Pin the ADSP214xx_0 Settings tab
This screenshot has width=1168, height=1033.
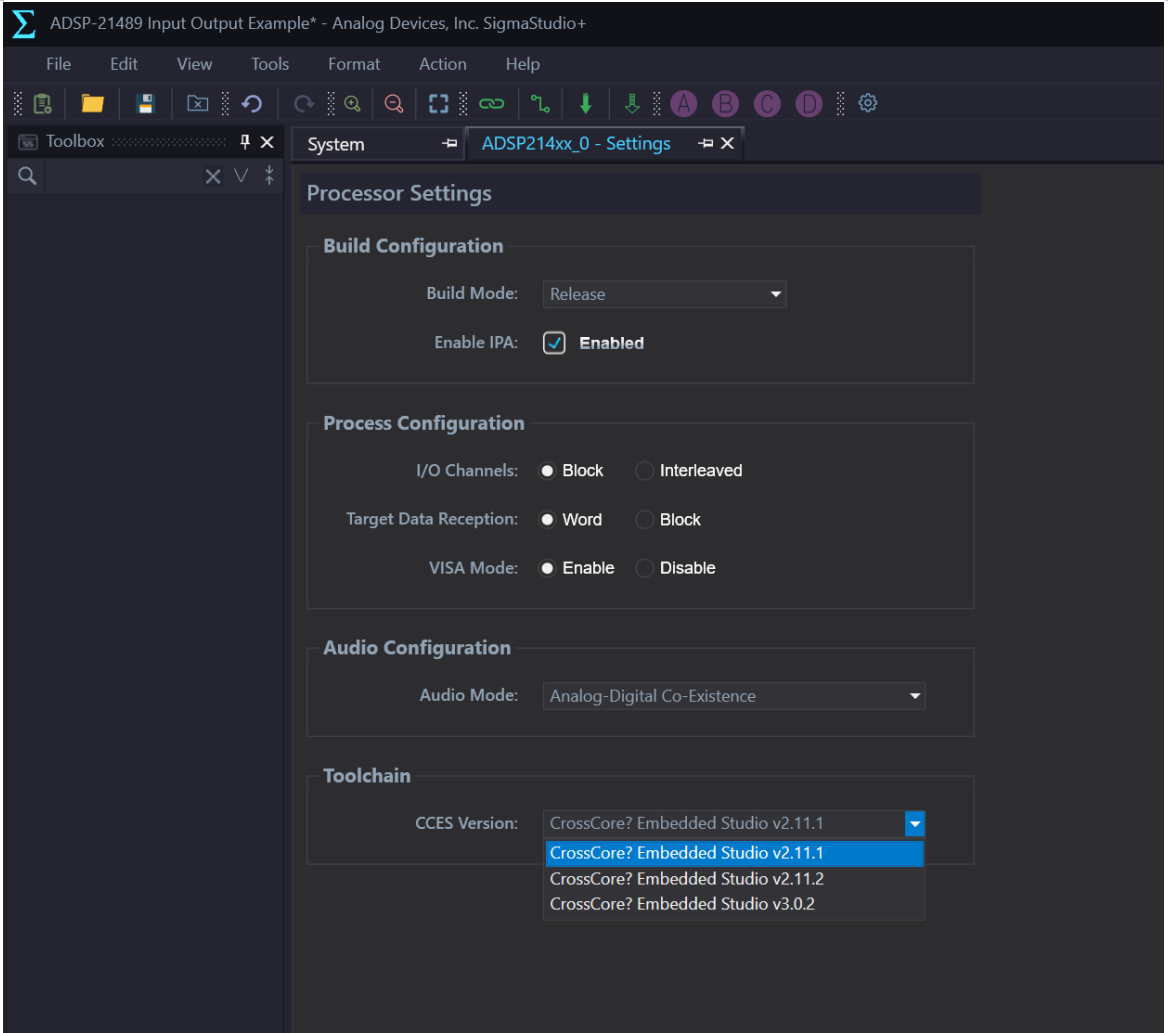pyautogui.click(x=705, y=143)
